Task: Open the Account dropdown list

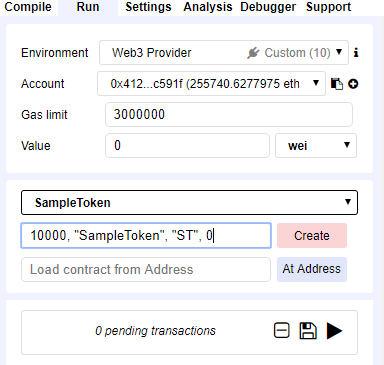Action: pyautogui.click(x=211, y=83)
